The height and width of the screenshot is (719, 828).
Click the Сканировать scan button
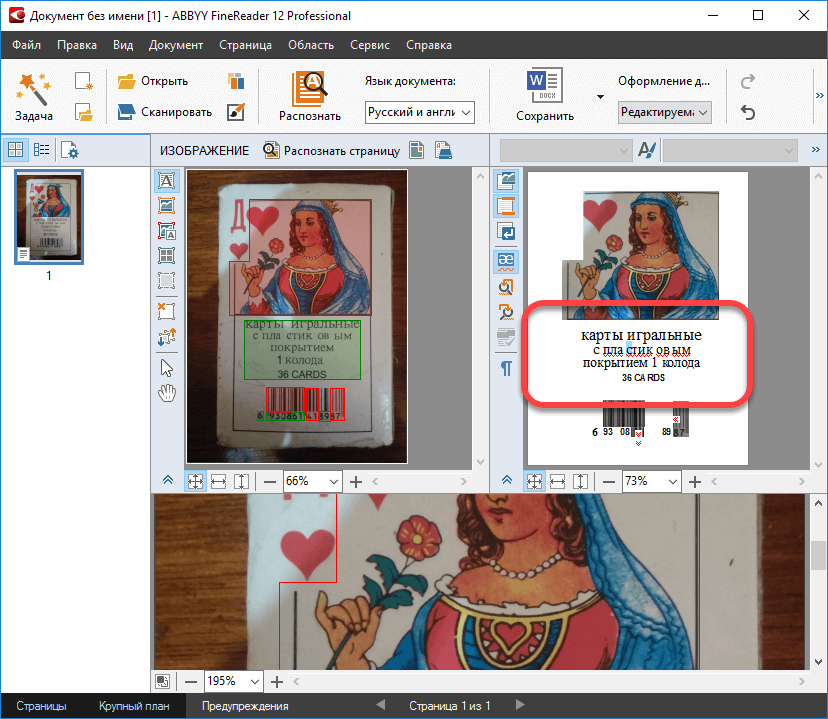pyautogui.click(x=165, y=112)
